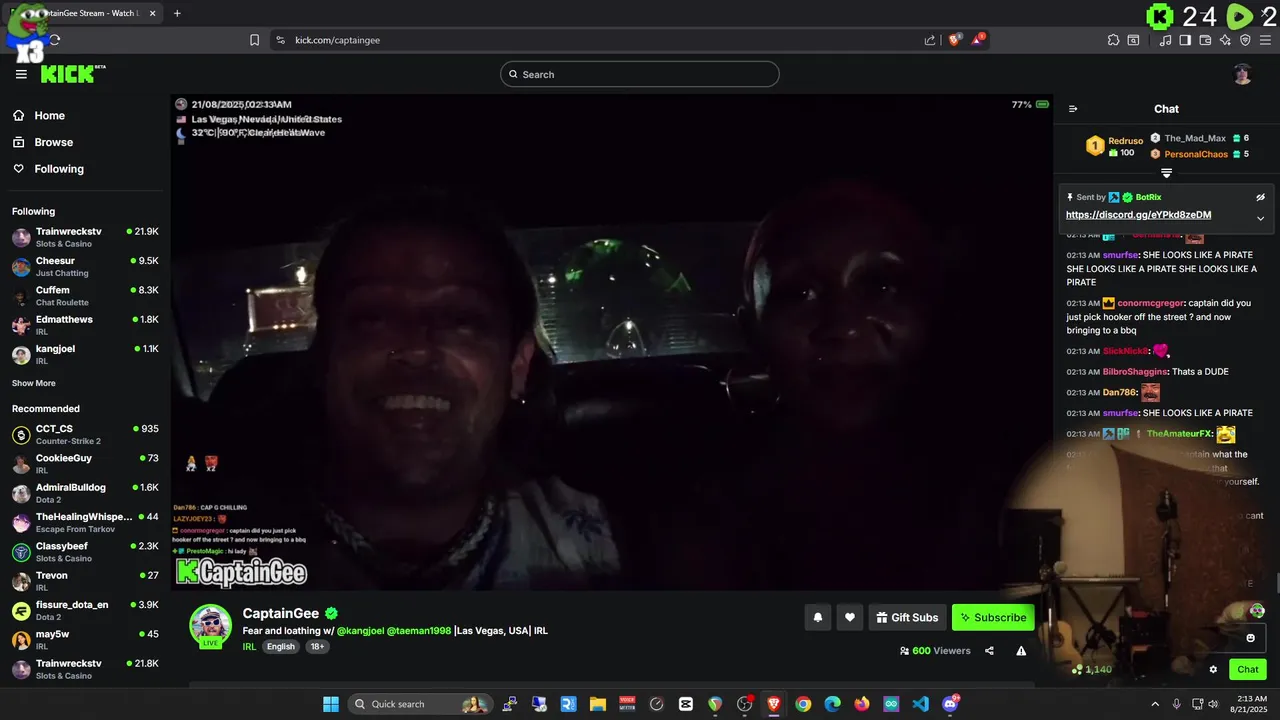The image size is (1280, 720).
Task: Open the Brave Shields lion icon
Action: (x=955, y=40)
